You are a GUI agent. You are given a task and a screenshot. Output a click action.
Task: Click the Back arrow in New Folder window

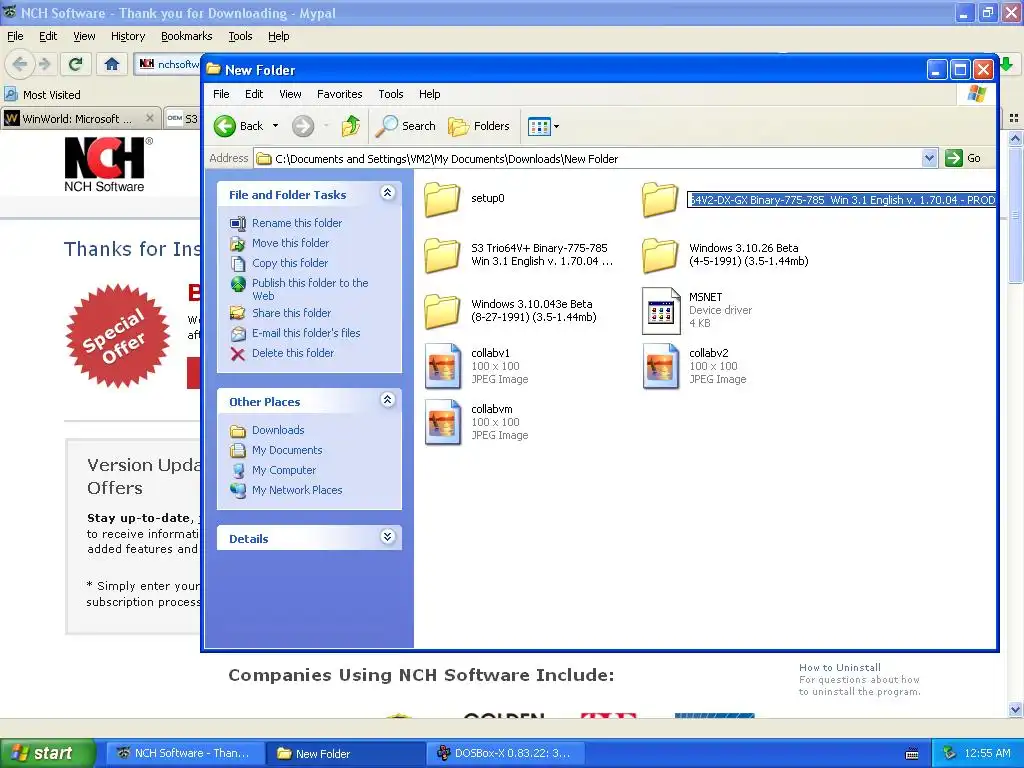tap(225, 126)
